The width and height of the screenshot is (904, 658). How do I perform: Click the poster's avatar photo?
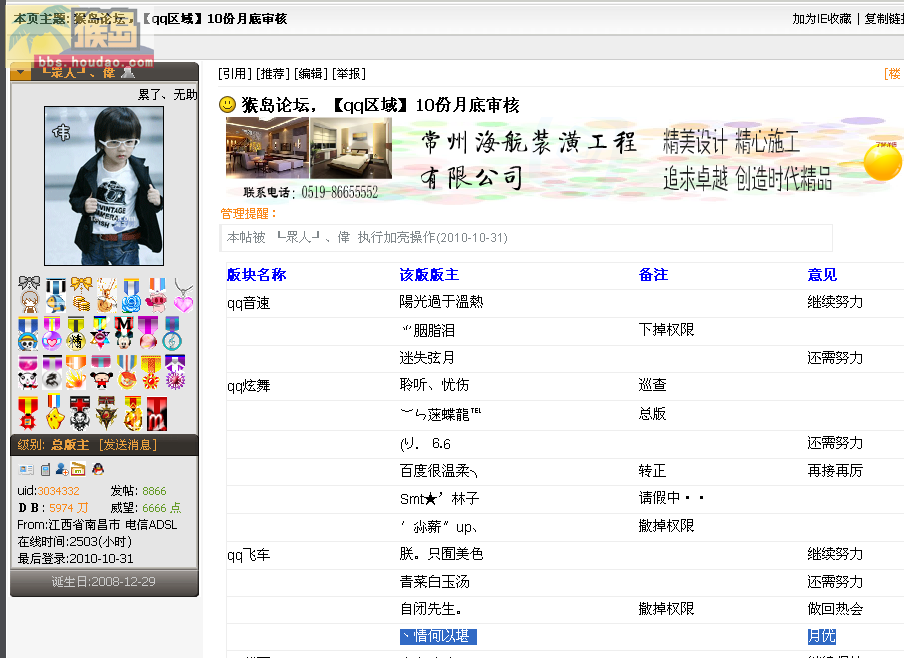104,186
